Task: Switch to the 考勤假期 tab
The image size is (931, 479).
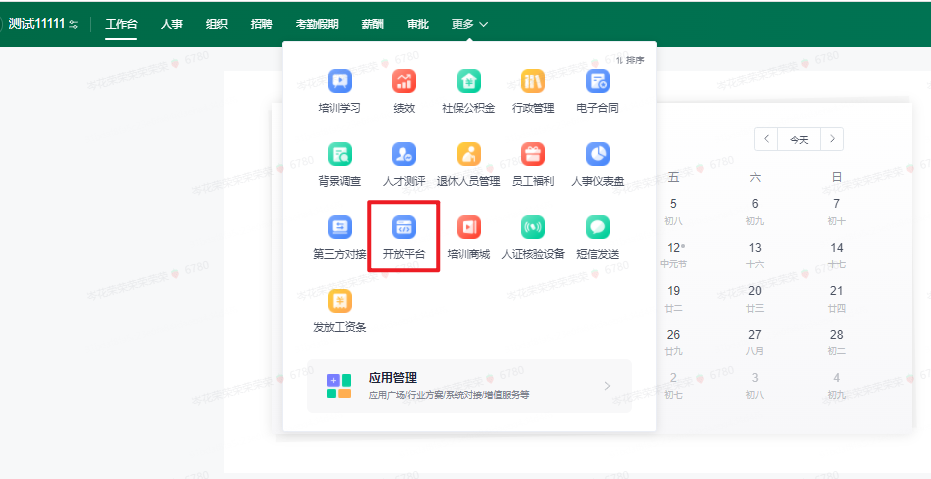Action: click(317, 24)
